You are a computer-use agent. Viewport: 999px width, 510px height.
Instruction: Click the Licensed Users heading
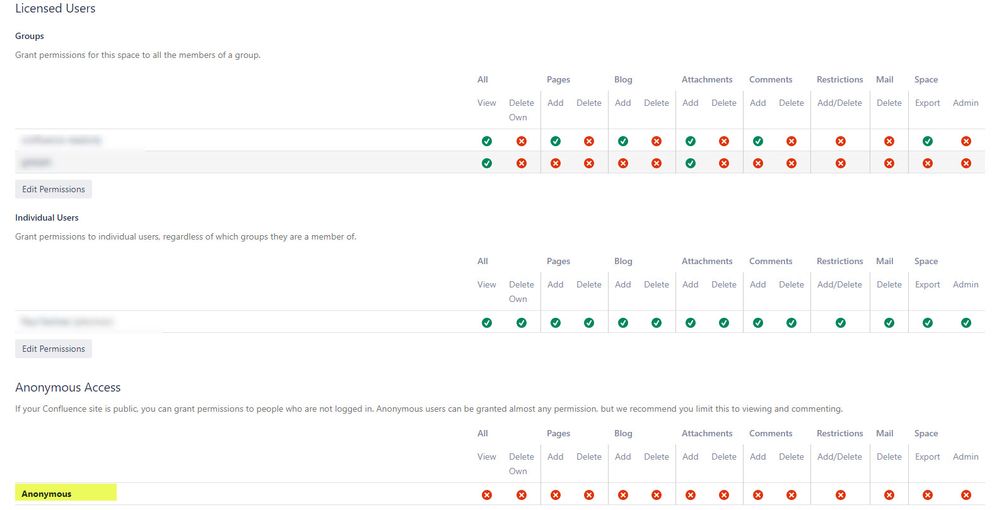coord(55,8)
